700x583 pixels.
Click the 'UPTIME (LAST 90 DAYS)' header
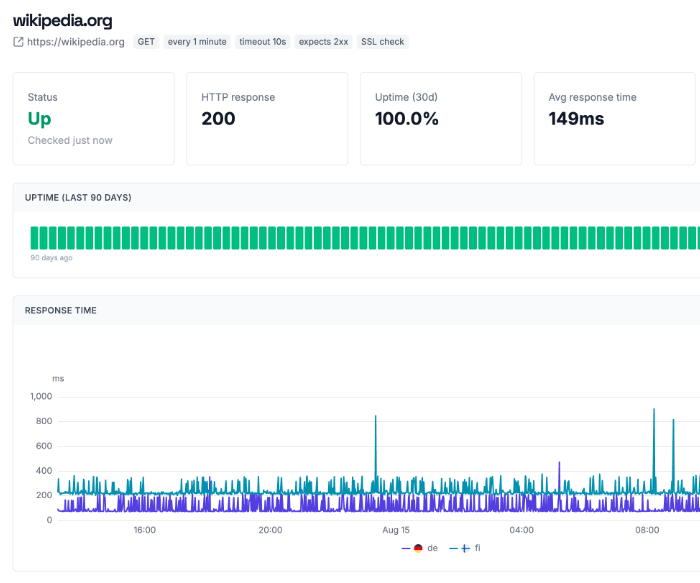click(x=78, y=198)
